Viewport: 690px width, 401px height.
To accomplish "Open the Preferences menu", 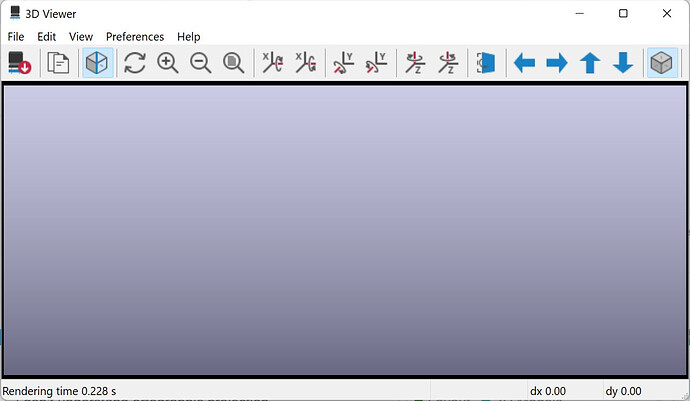I will coord(135,37).
